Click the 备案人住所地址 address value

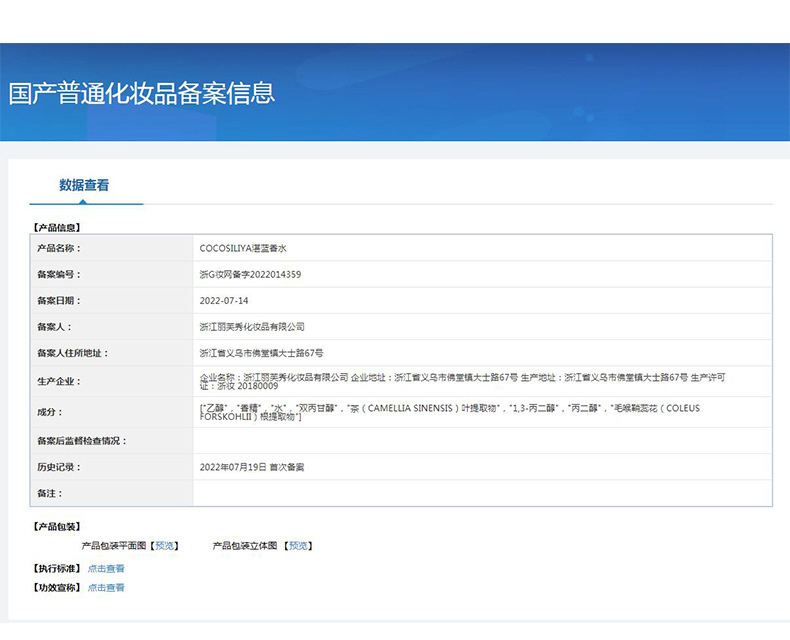coord(261,353)
